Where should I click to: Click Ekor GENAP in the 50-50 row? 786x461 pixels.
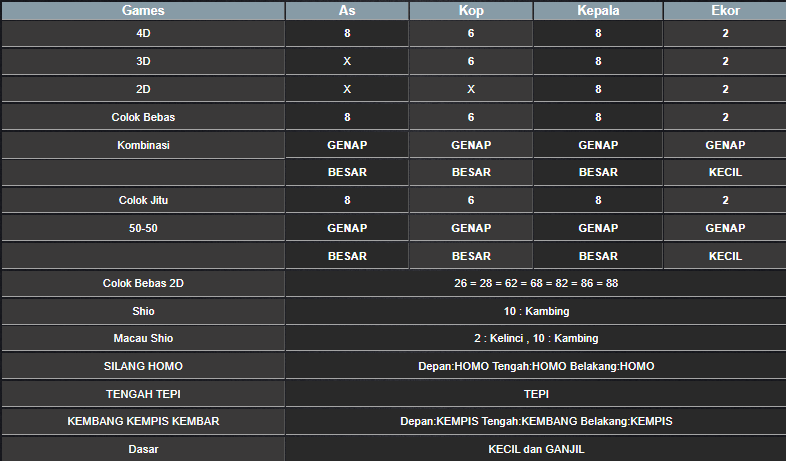725,228
